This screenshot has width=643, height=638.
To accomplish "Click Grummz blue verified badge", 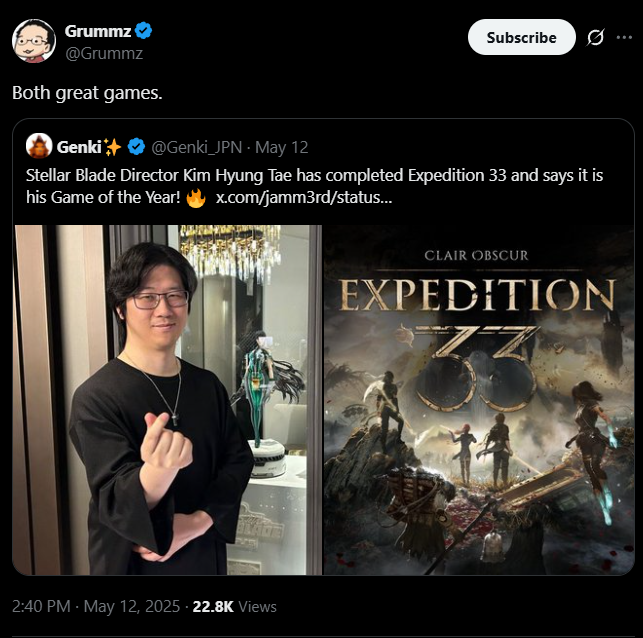I will (144, 31).
